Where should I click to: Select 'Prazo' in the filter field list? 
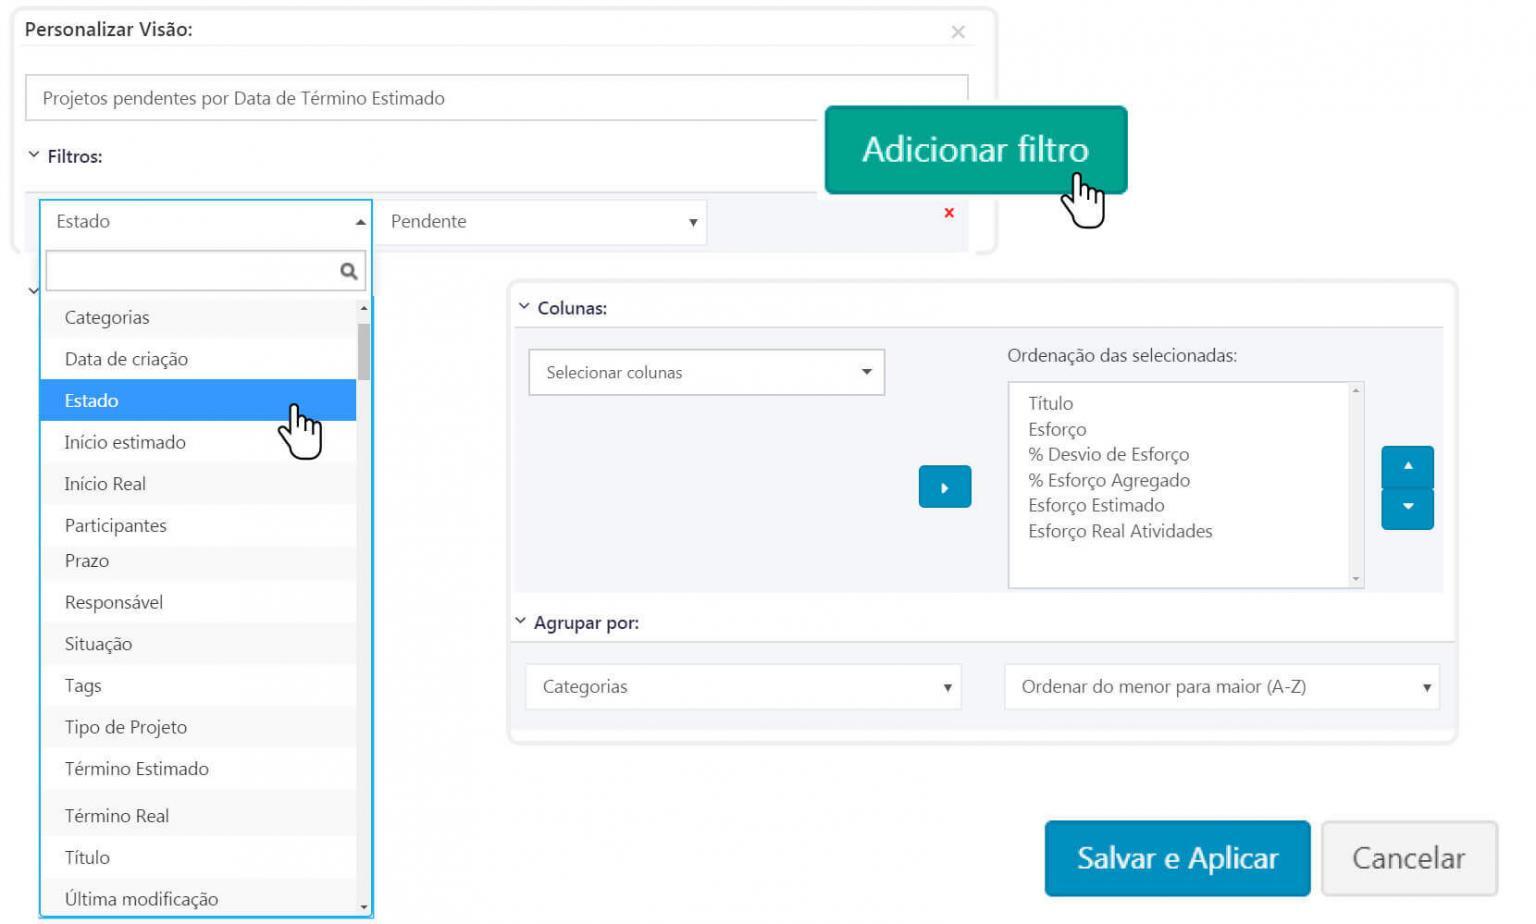[x=87, y=561]
